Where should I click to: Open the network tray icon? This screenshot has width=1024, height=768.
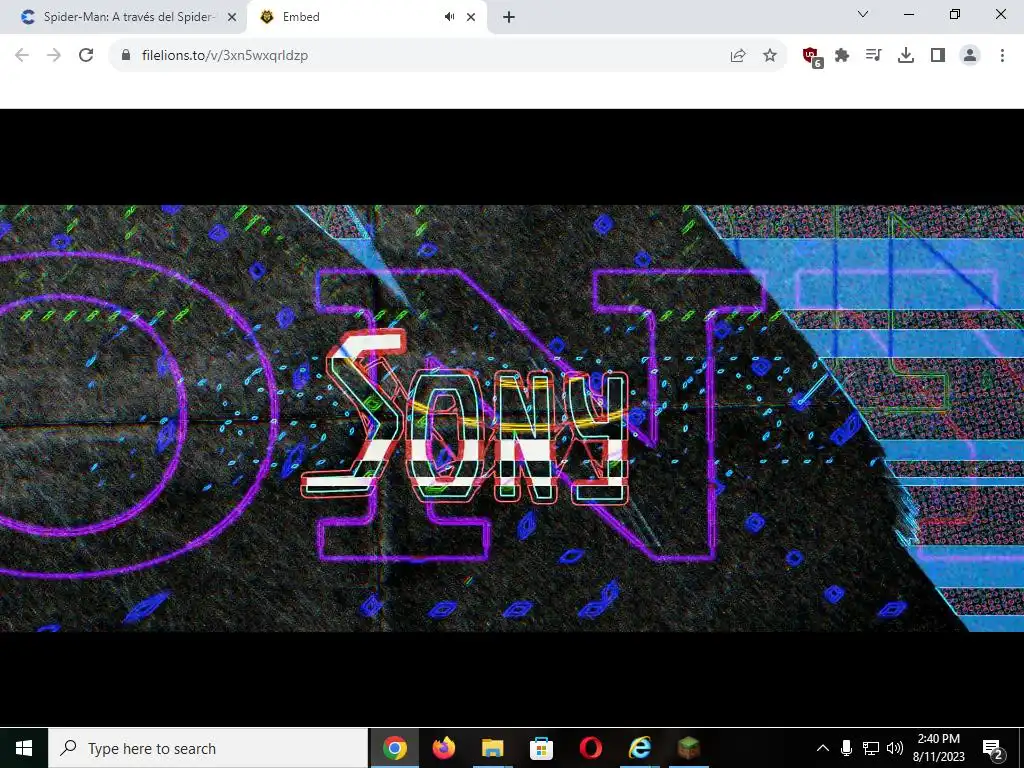coord(871,748)
